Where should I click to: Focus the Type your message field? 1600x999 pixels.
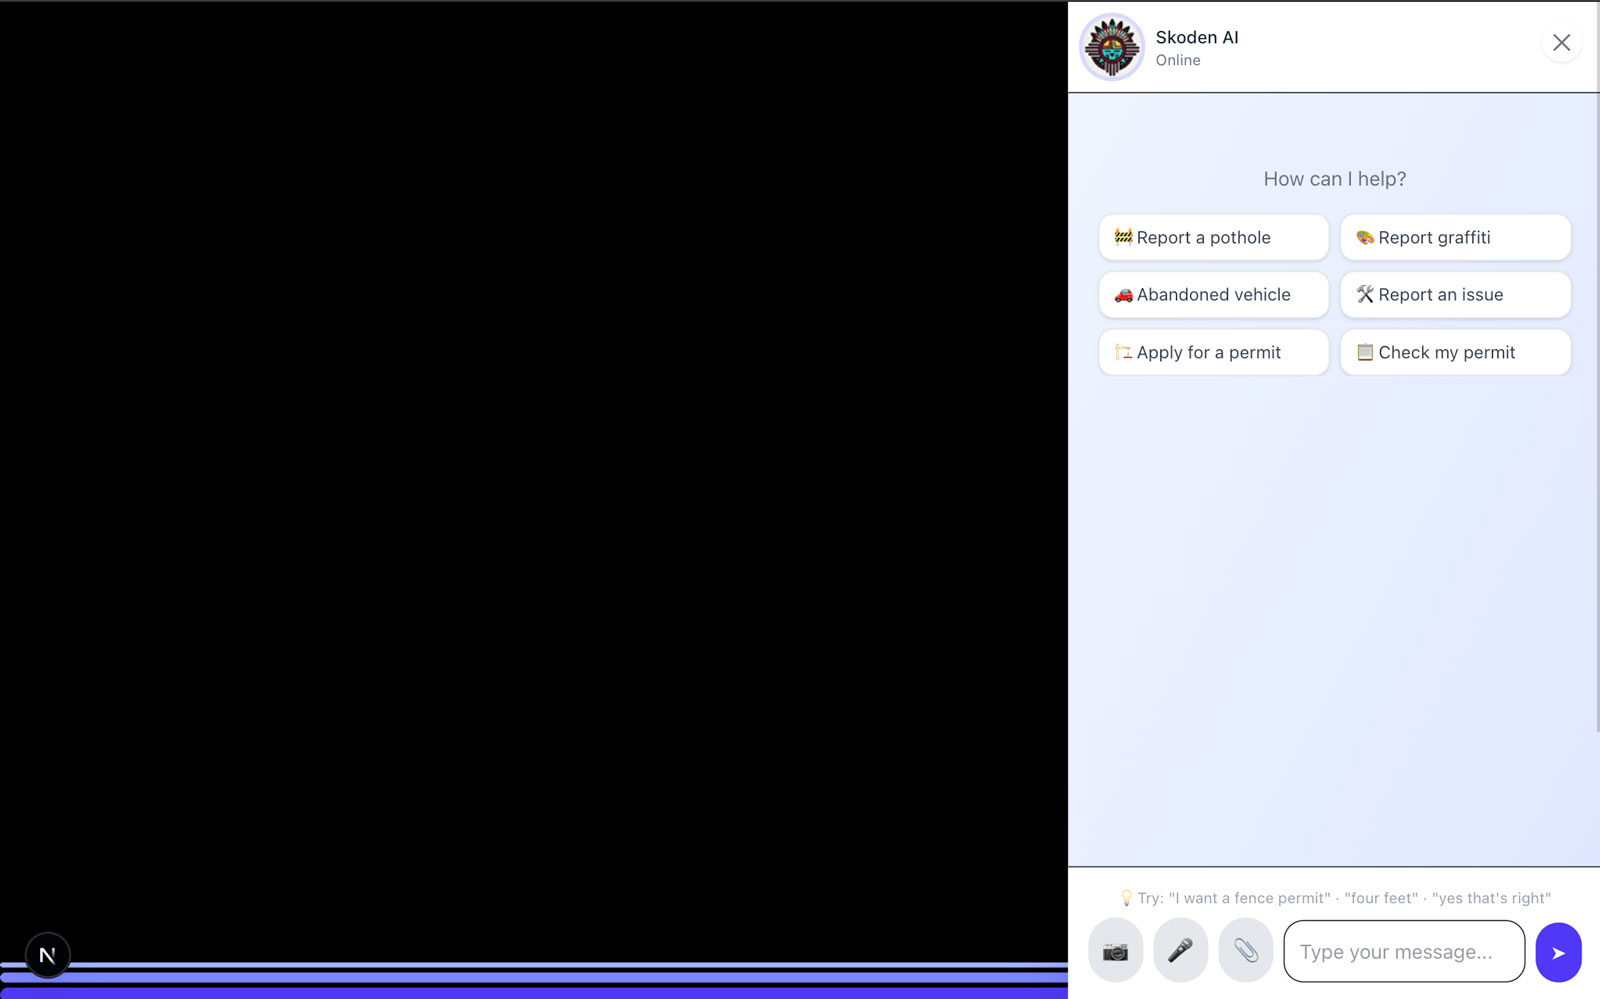click(1404, 952)
